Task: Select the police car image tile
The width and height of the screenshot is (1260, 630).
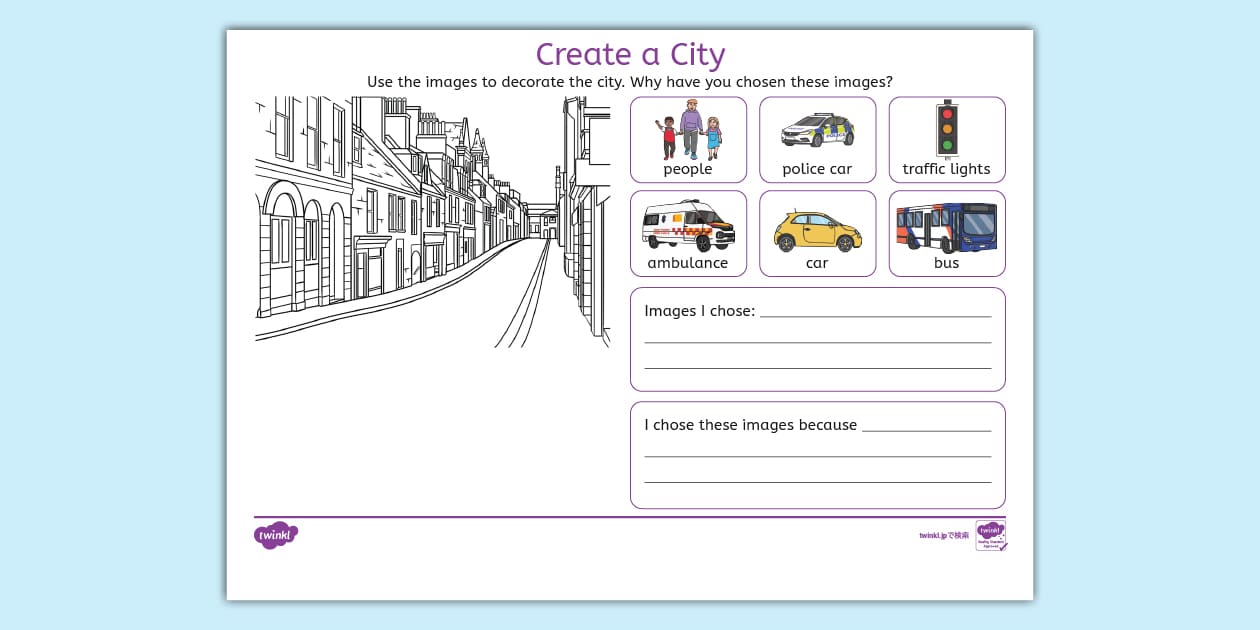Action: 817,138
